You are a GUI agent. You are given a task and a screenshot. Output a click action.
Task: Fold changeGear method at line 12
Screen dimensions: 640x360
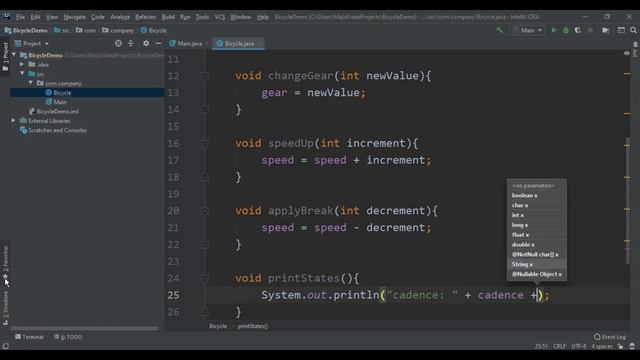coord(205,76)
